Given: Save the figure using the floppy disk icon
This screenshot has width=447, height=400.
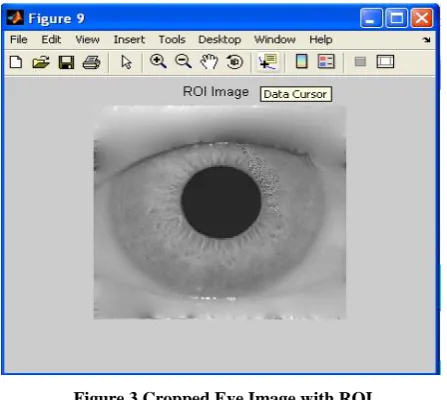Looking at the screenshot, I should tap(66, 62).
